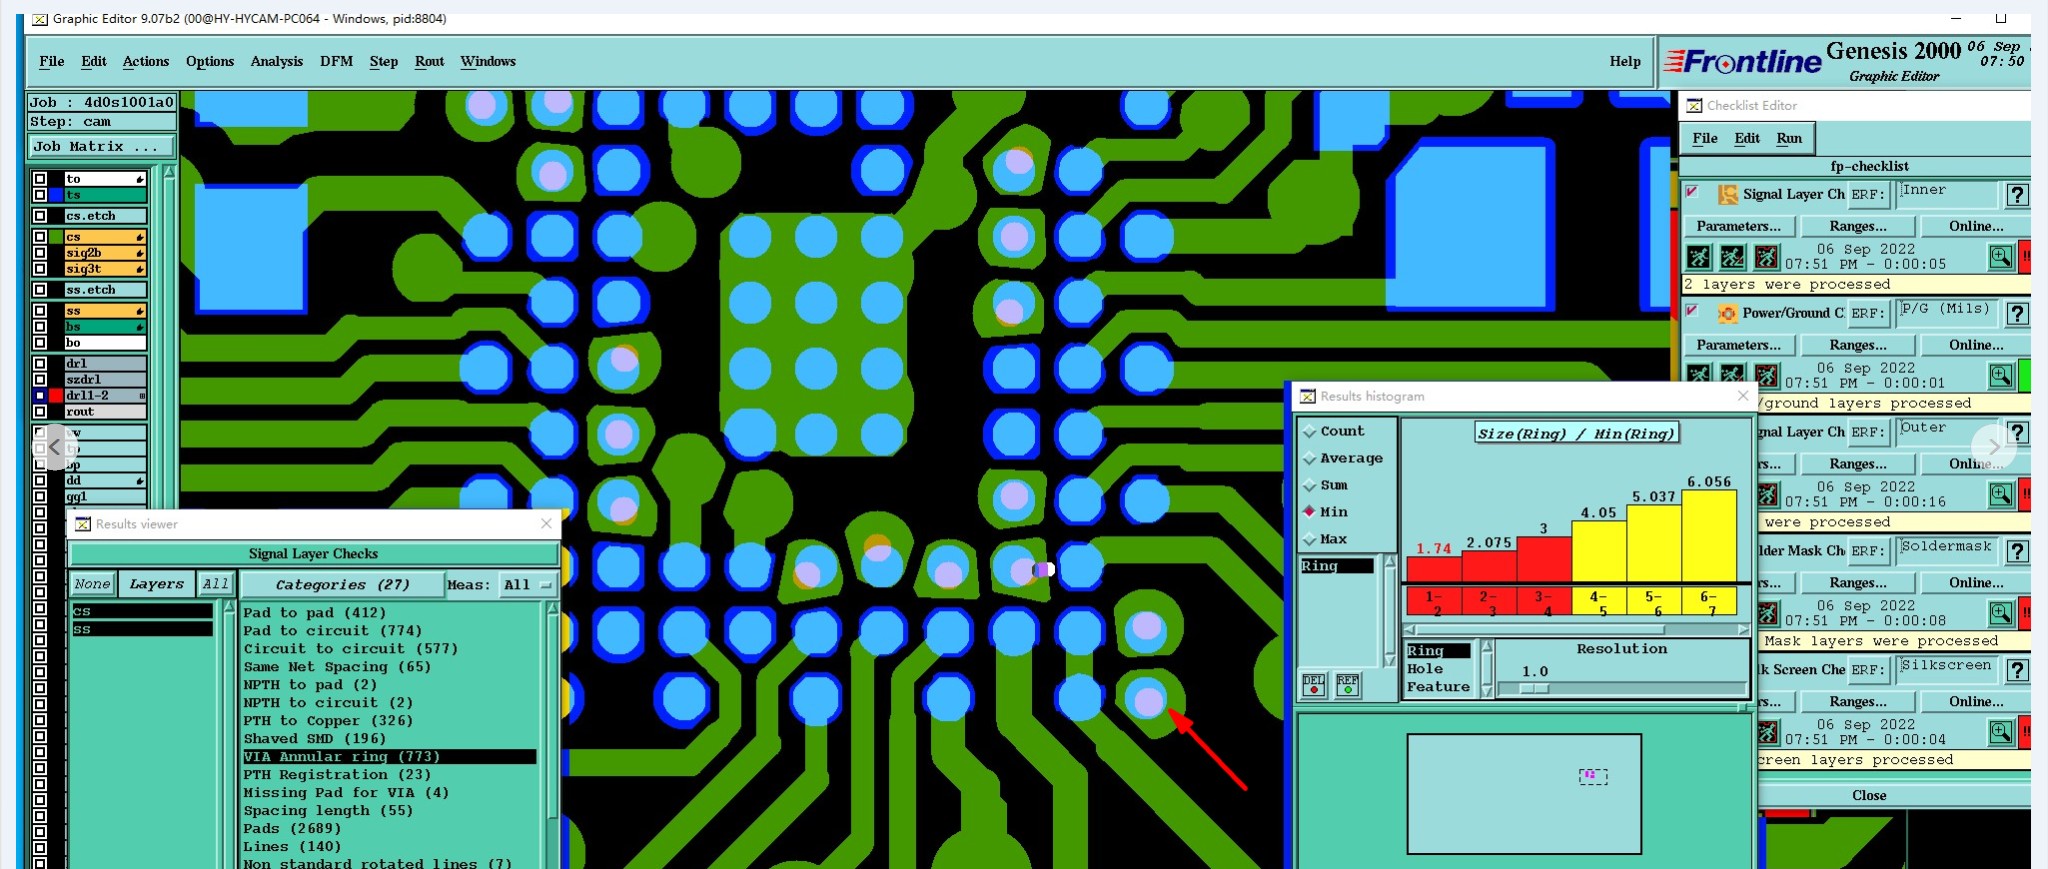Click histogram horizontal scrollbar
The image size is (2048, 869).
[1577, 630]
